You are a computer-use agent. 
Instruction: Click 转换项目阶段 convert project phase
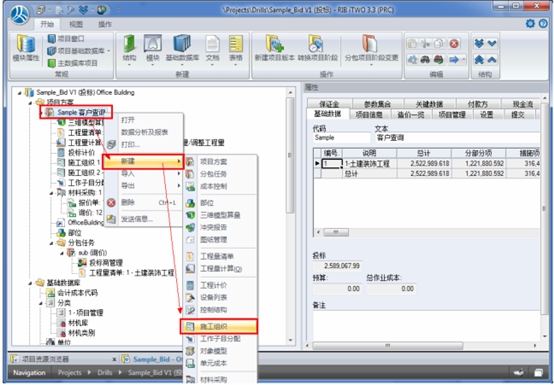317,48
